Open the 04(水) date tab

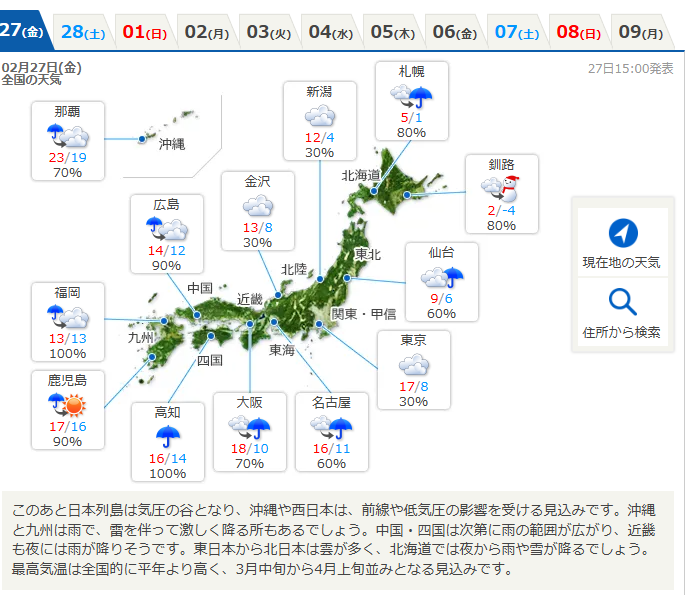point(331,32)
